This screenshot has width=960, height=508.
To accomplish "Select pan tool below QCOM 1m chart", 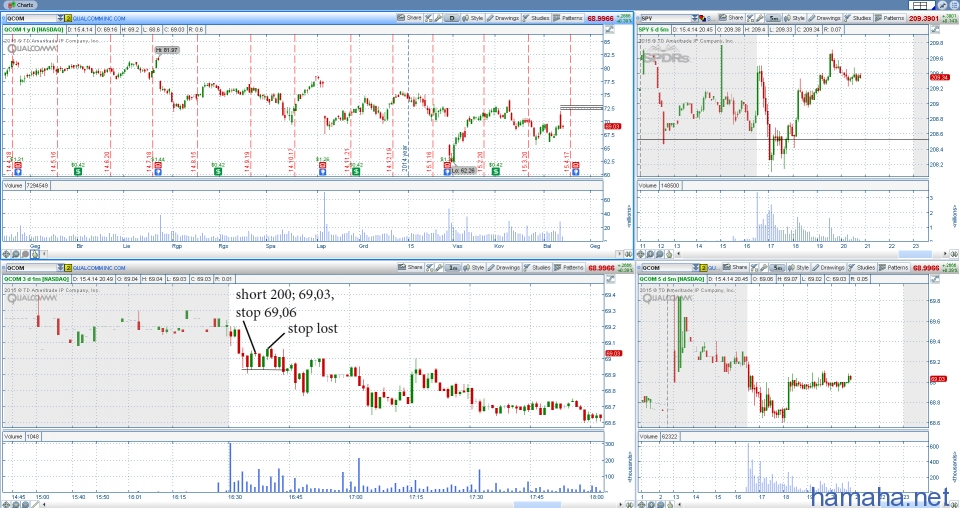I will pos(6,504).
